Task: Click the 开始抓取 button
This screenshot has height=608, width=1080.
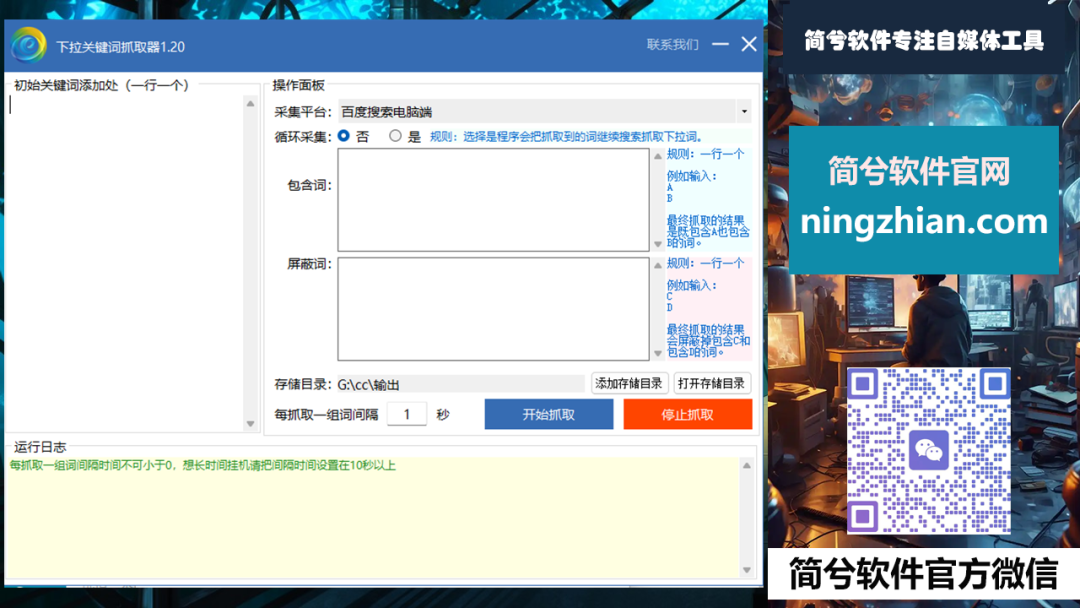Action: 548,414
